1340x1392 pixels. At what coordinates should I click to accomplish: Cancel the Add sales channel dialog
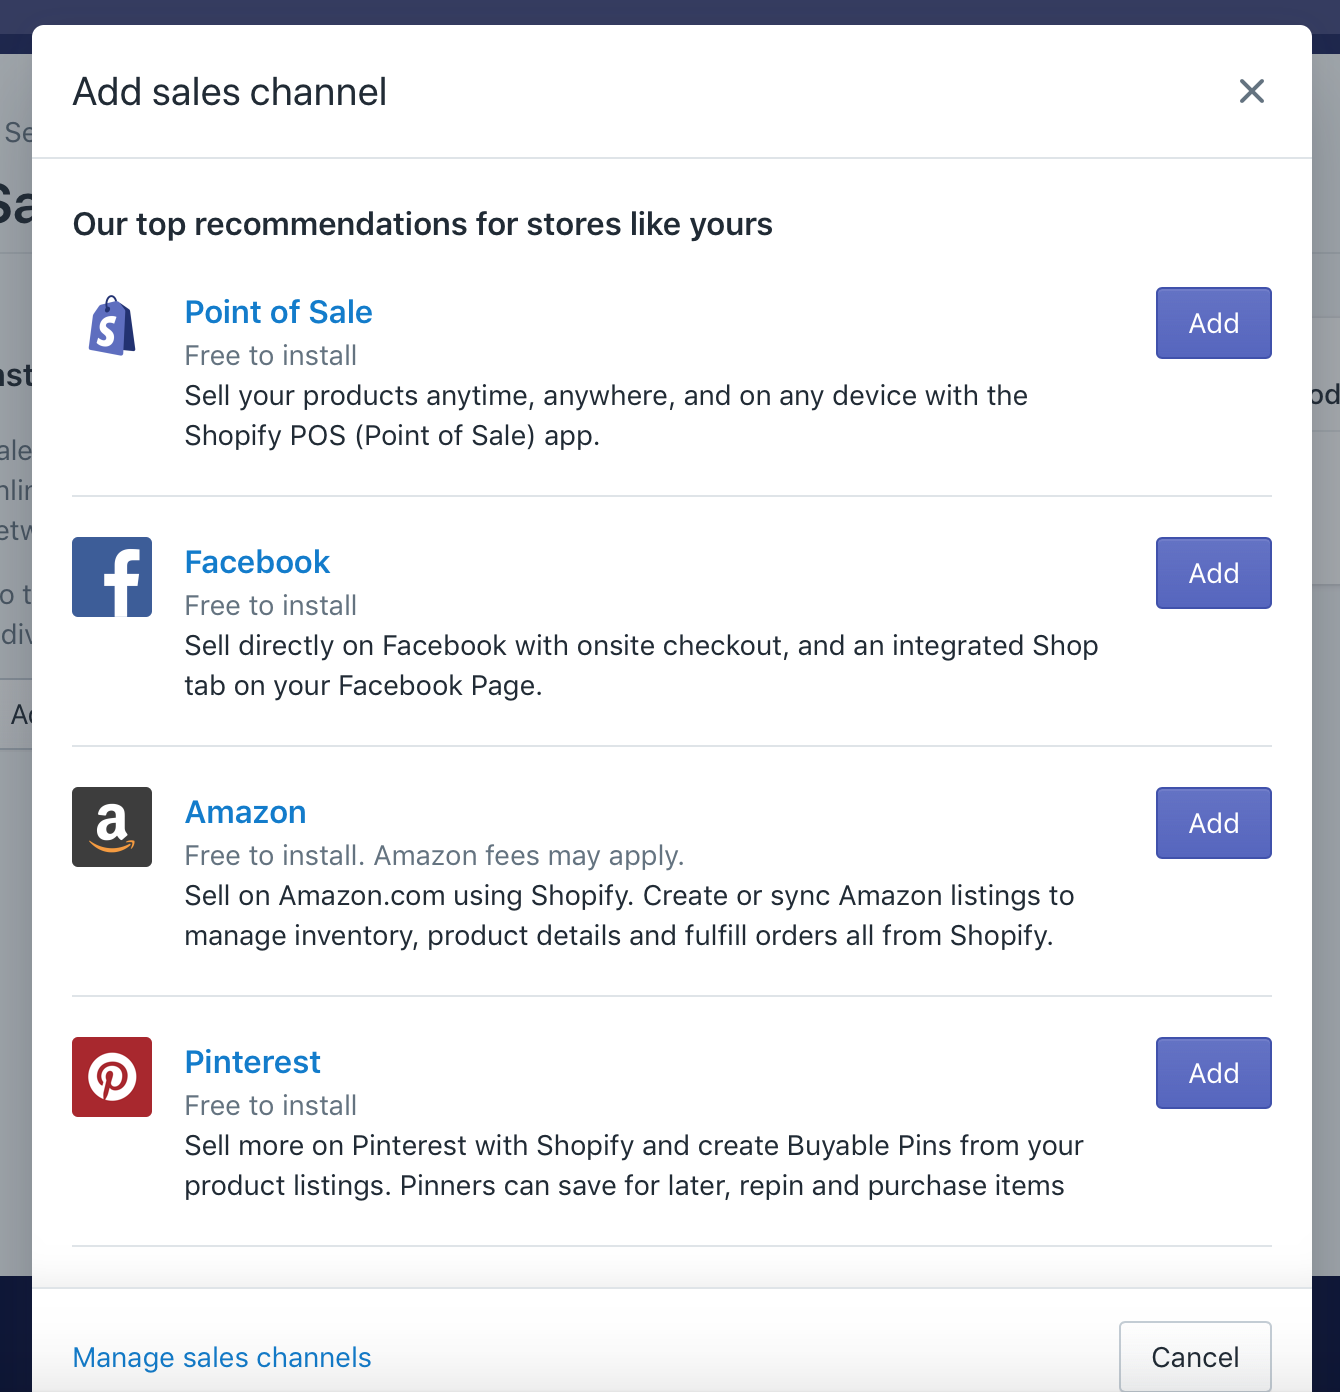[1195, 1357]
